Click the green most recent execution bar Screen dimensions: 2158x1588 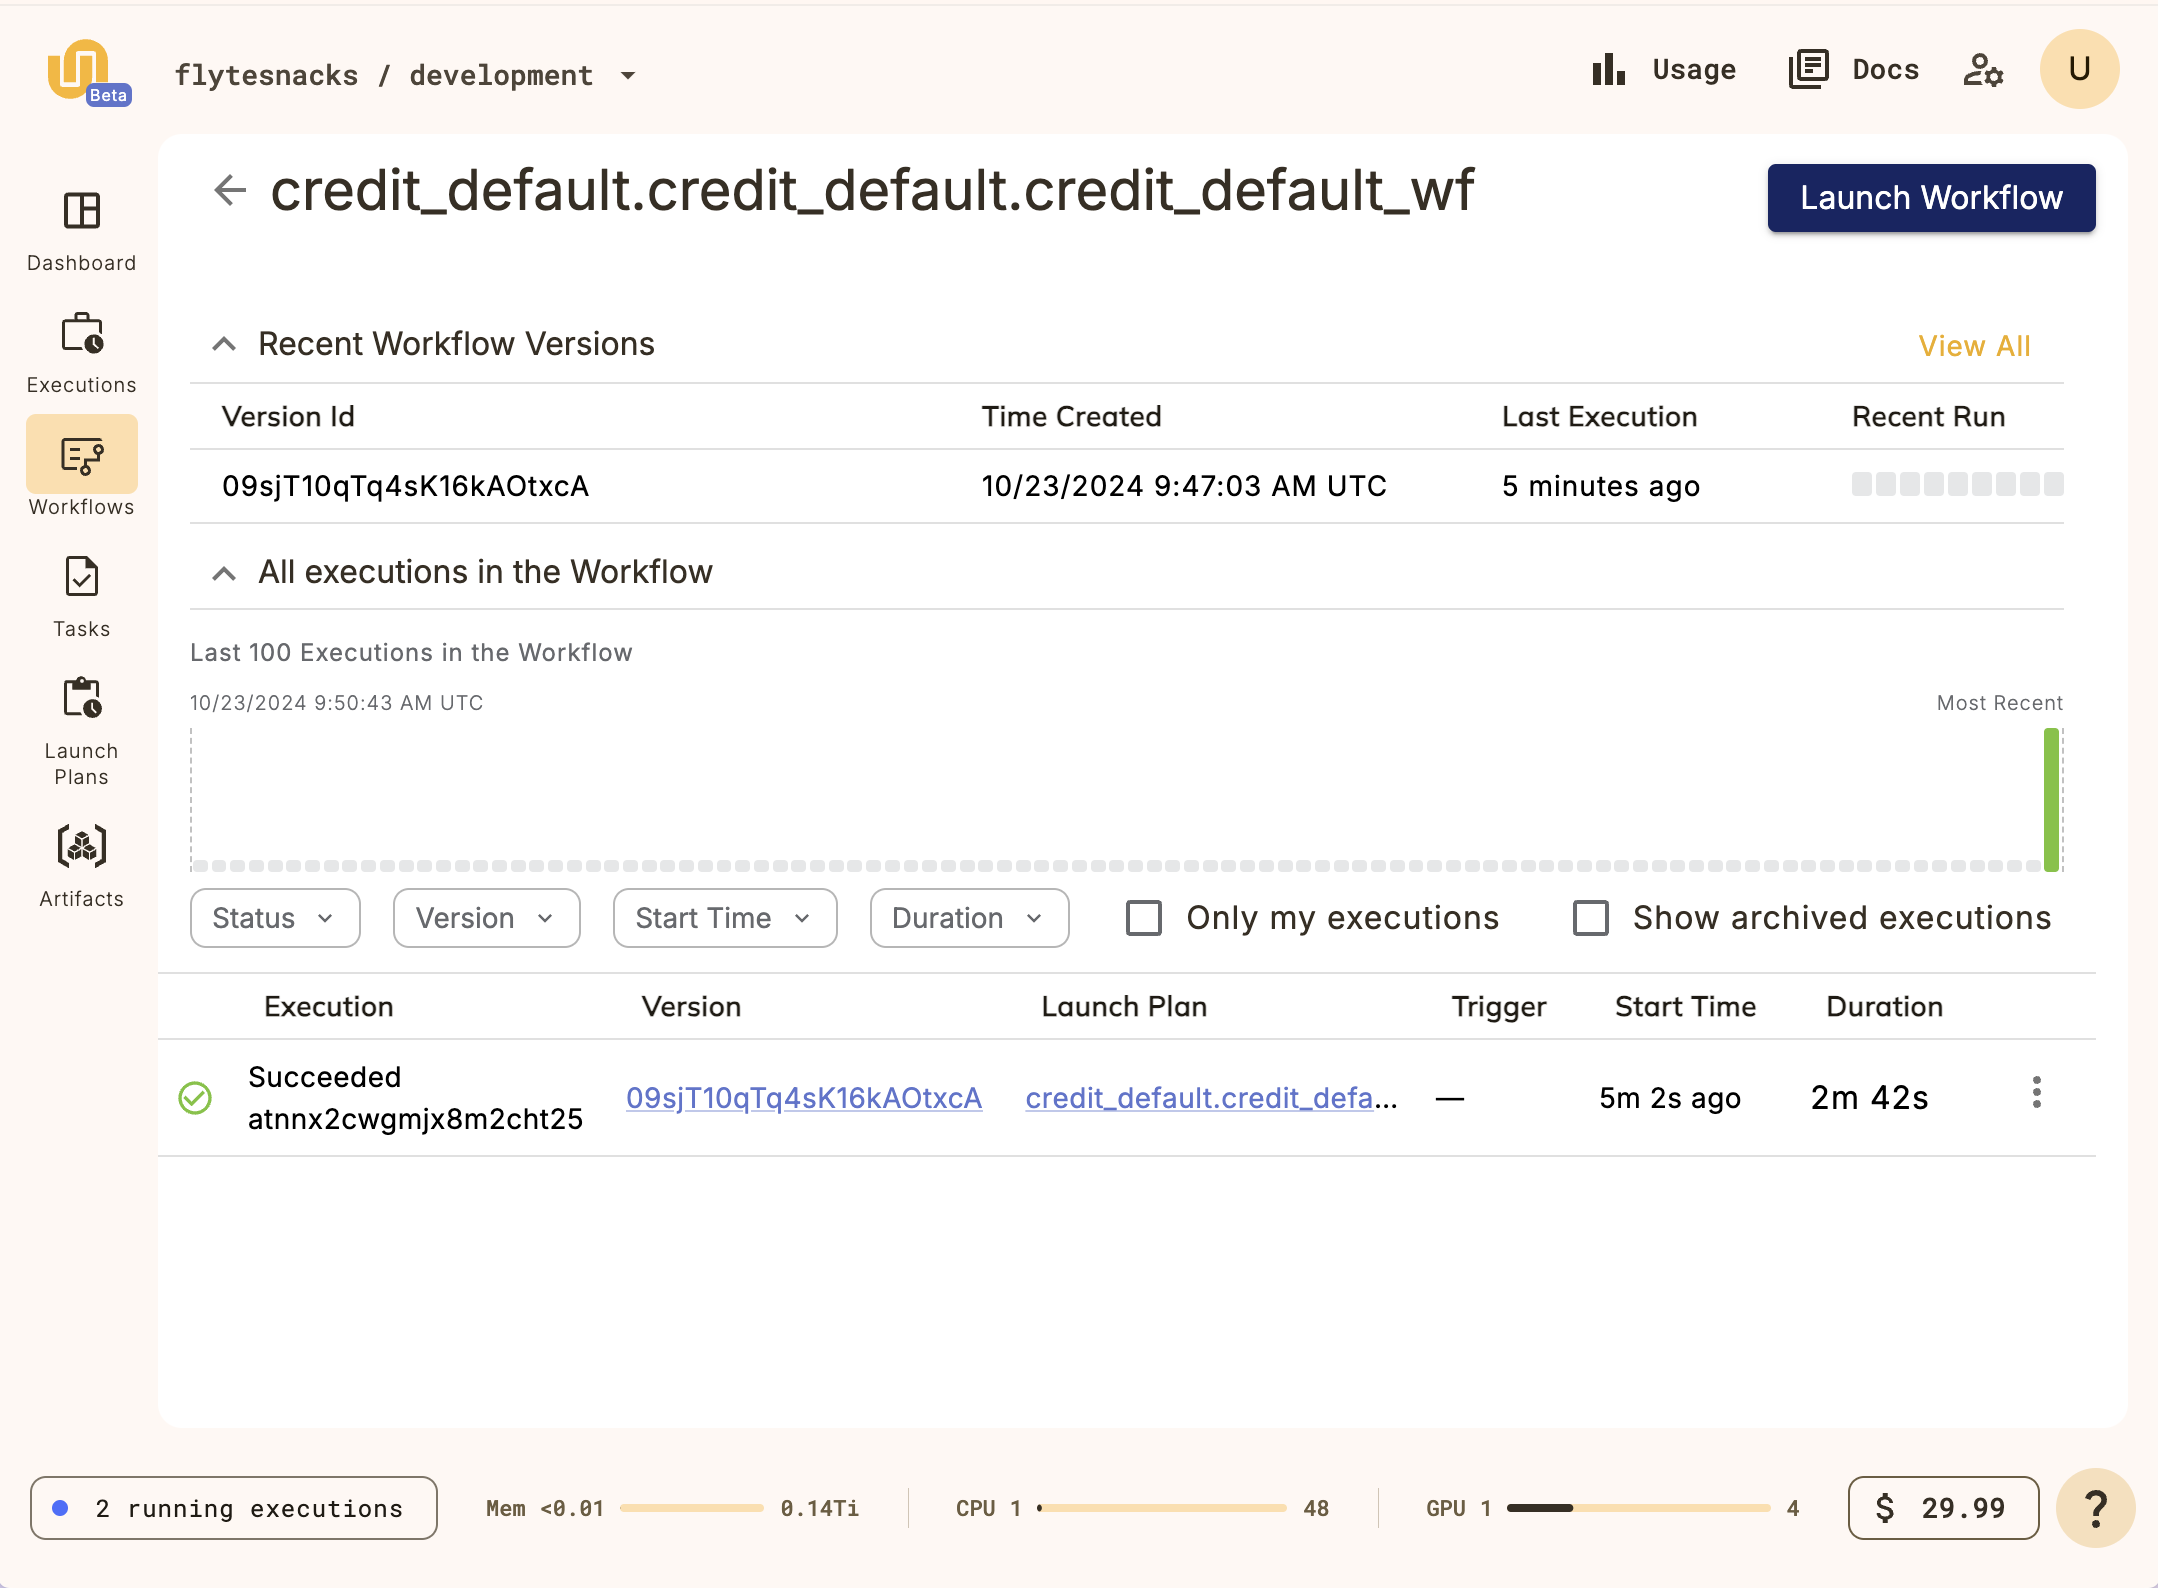tap(2051, 800)
